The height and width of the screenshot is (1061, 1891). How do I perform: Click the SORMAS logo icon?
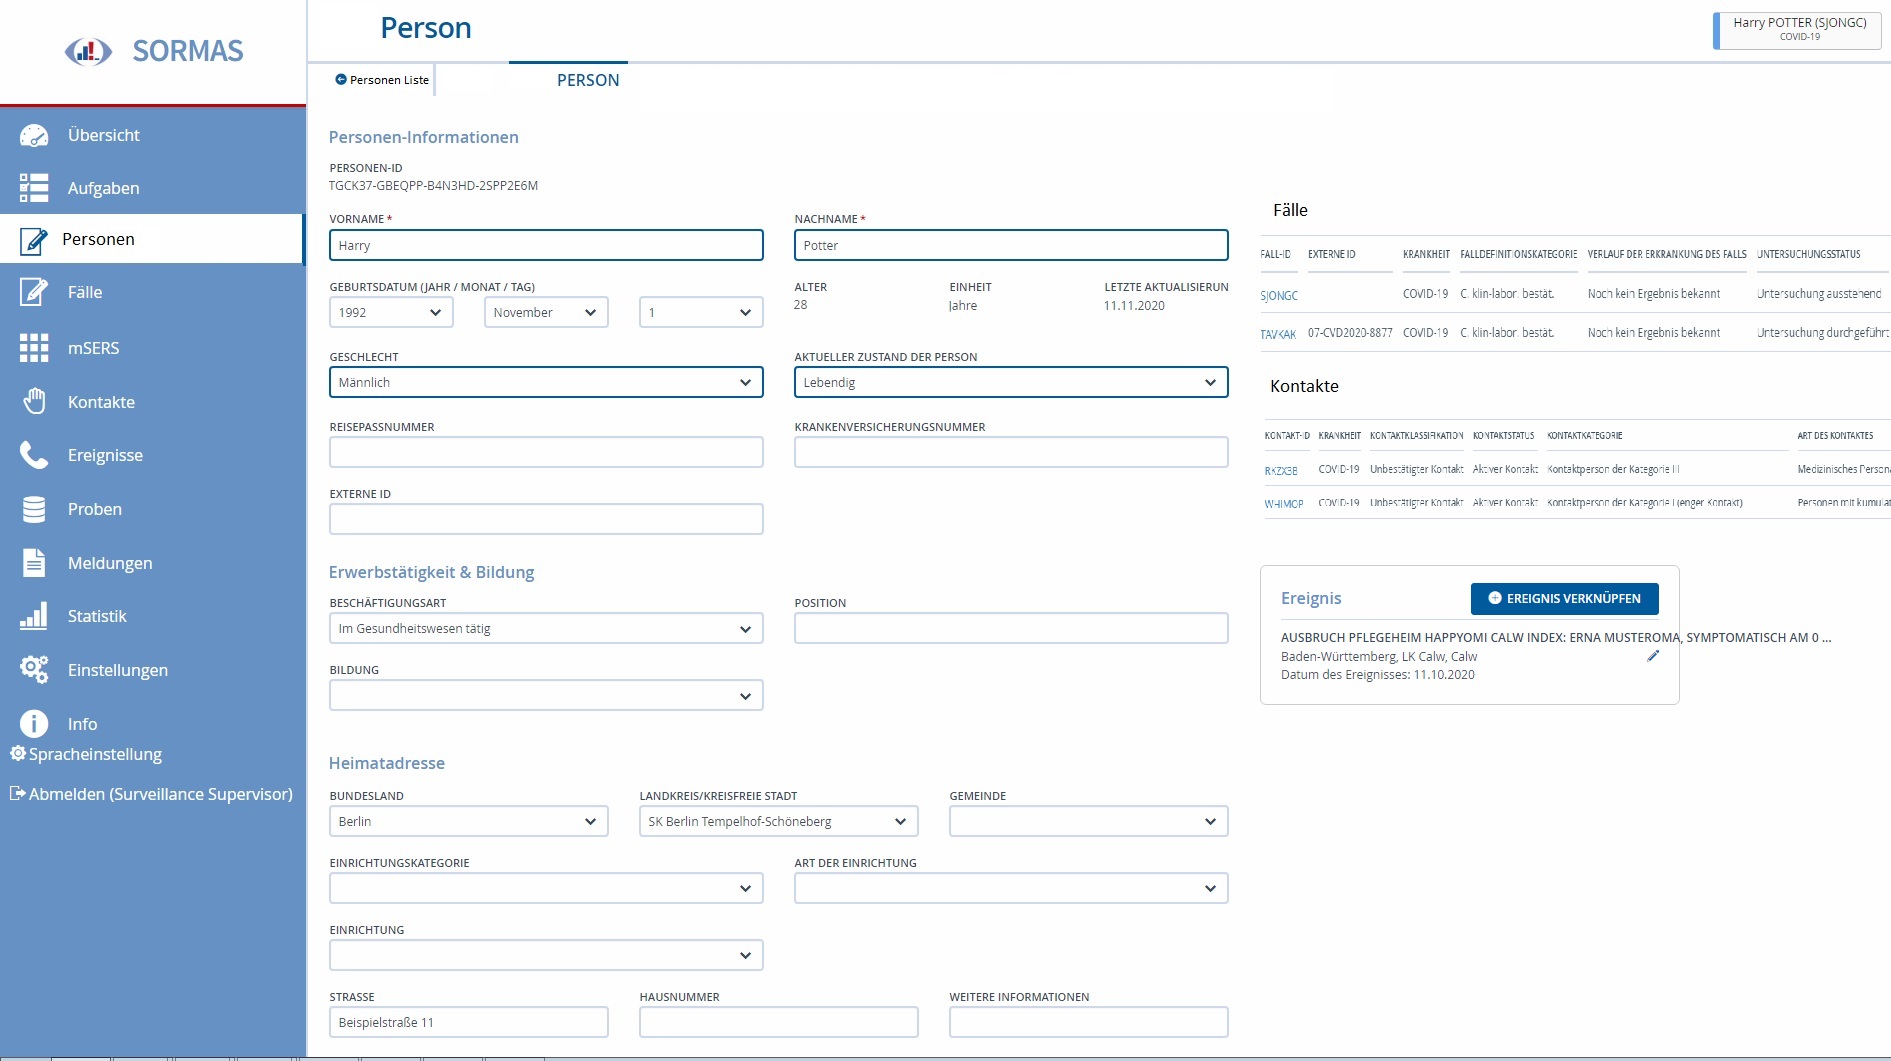pyautogui.click(x=88, y=51)
